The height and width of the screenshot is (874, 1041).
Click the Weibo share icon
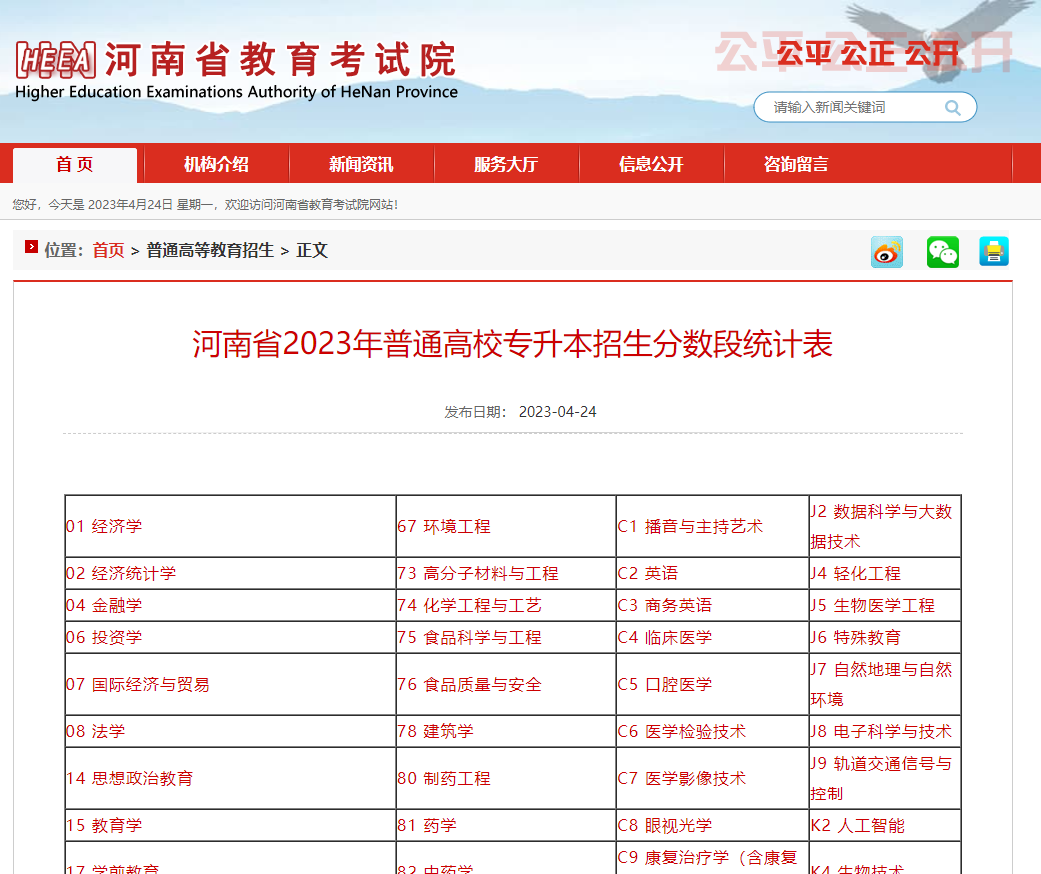pyautogui.click(x=886, y=251)
